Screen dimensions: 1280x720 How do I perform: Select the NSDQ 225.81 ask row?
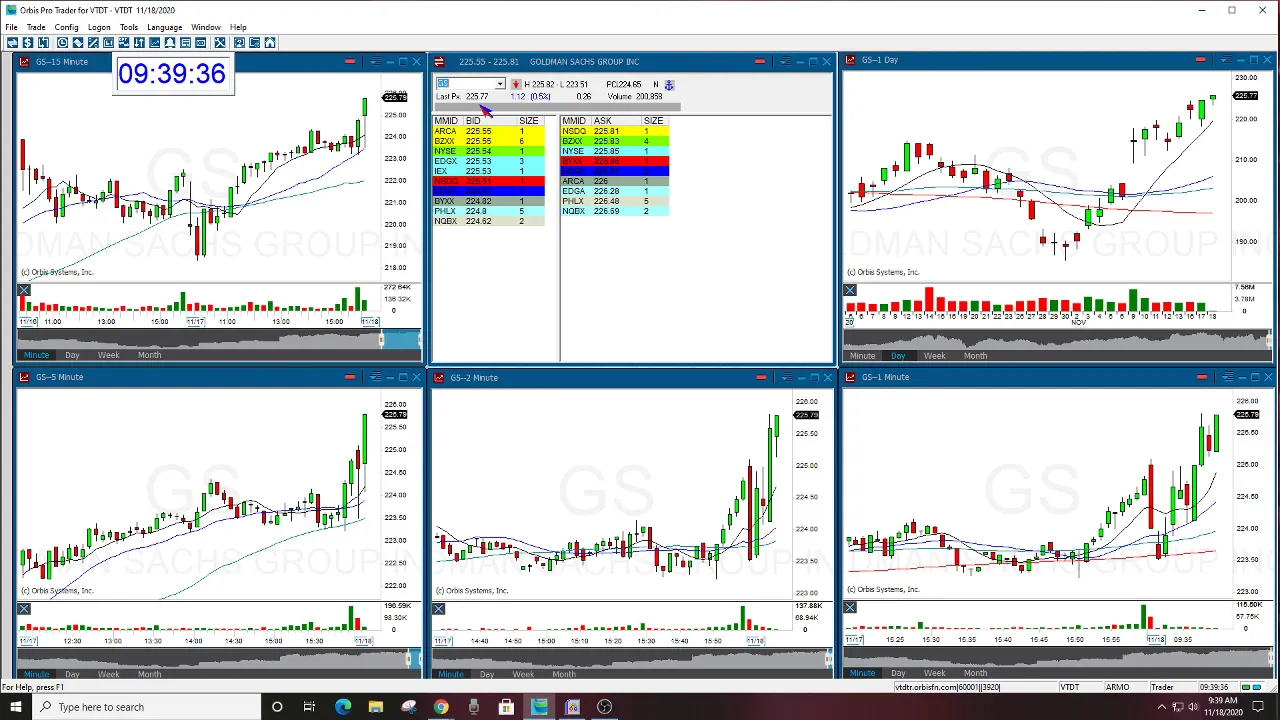click(615, 131)
